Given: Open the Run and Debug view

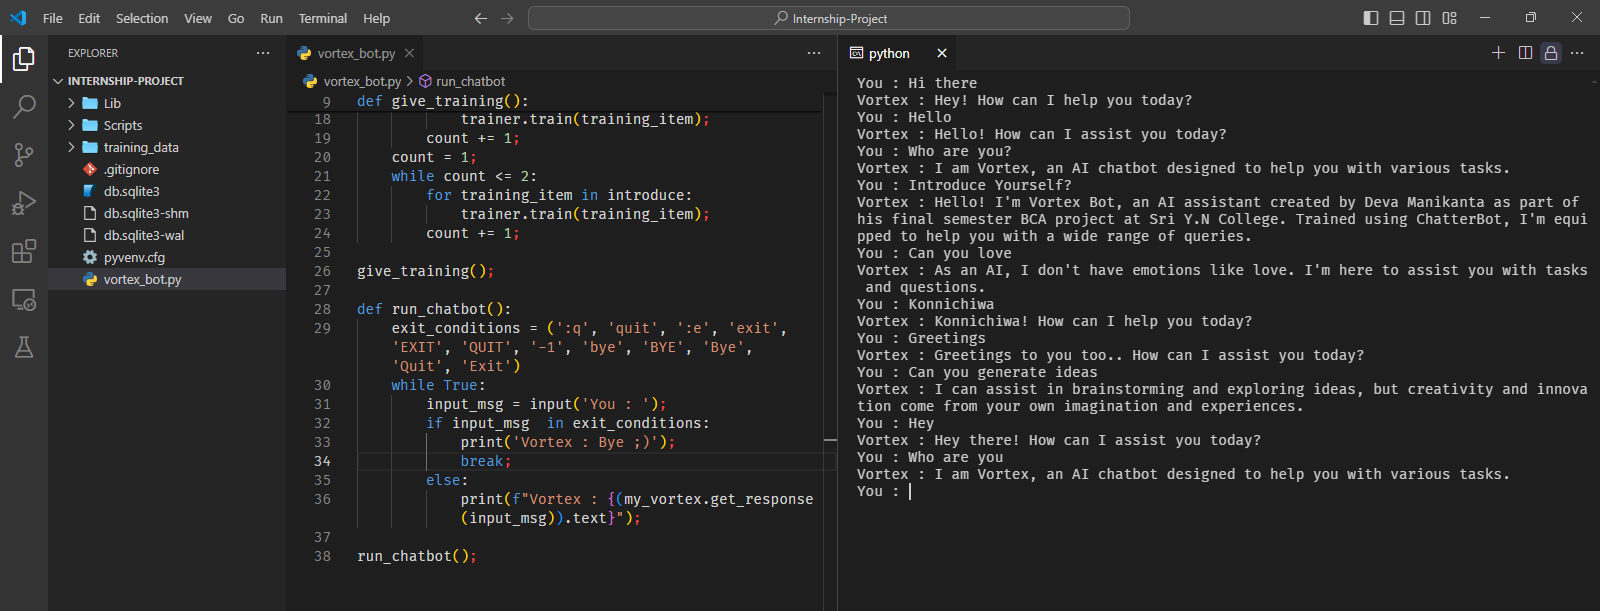Looking at the screenshot, I should pos(24,203).
